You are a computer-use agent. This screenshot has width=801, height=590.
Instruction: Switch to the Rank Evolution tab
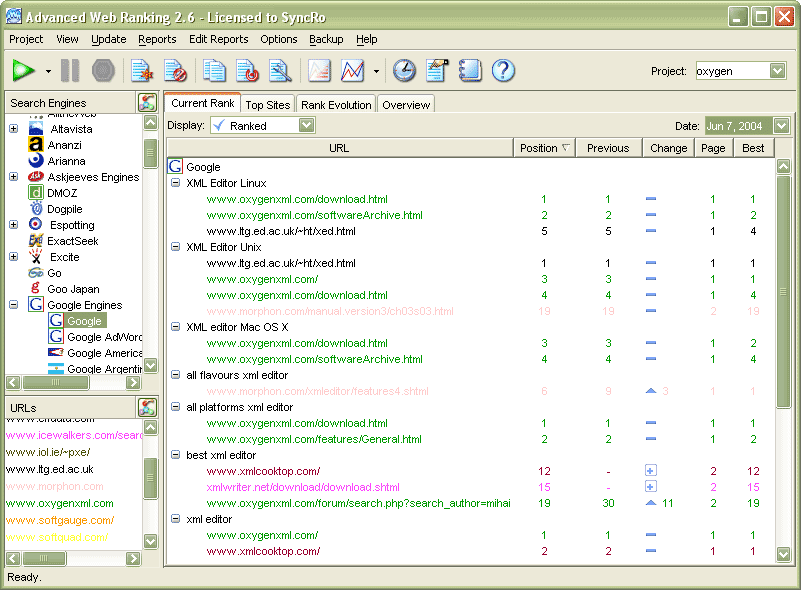[336, 105]
